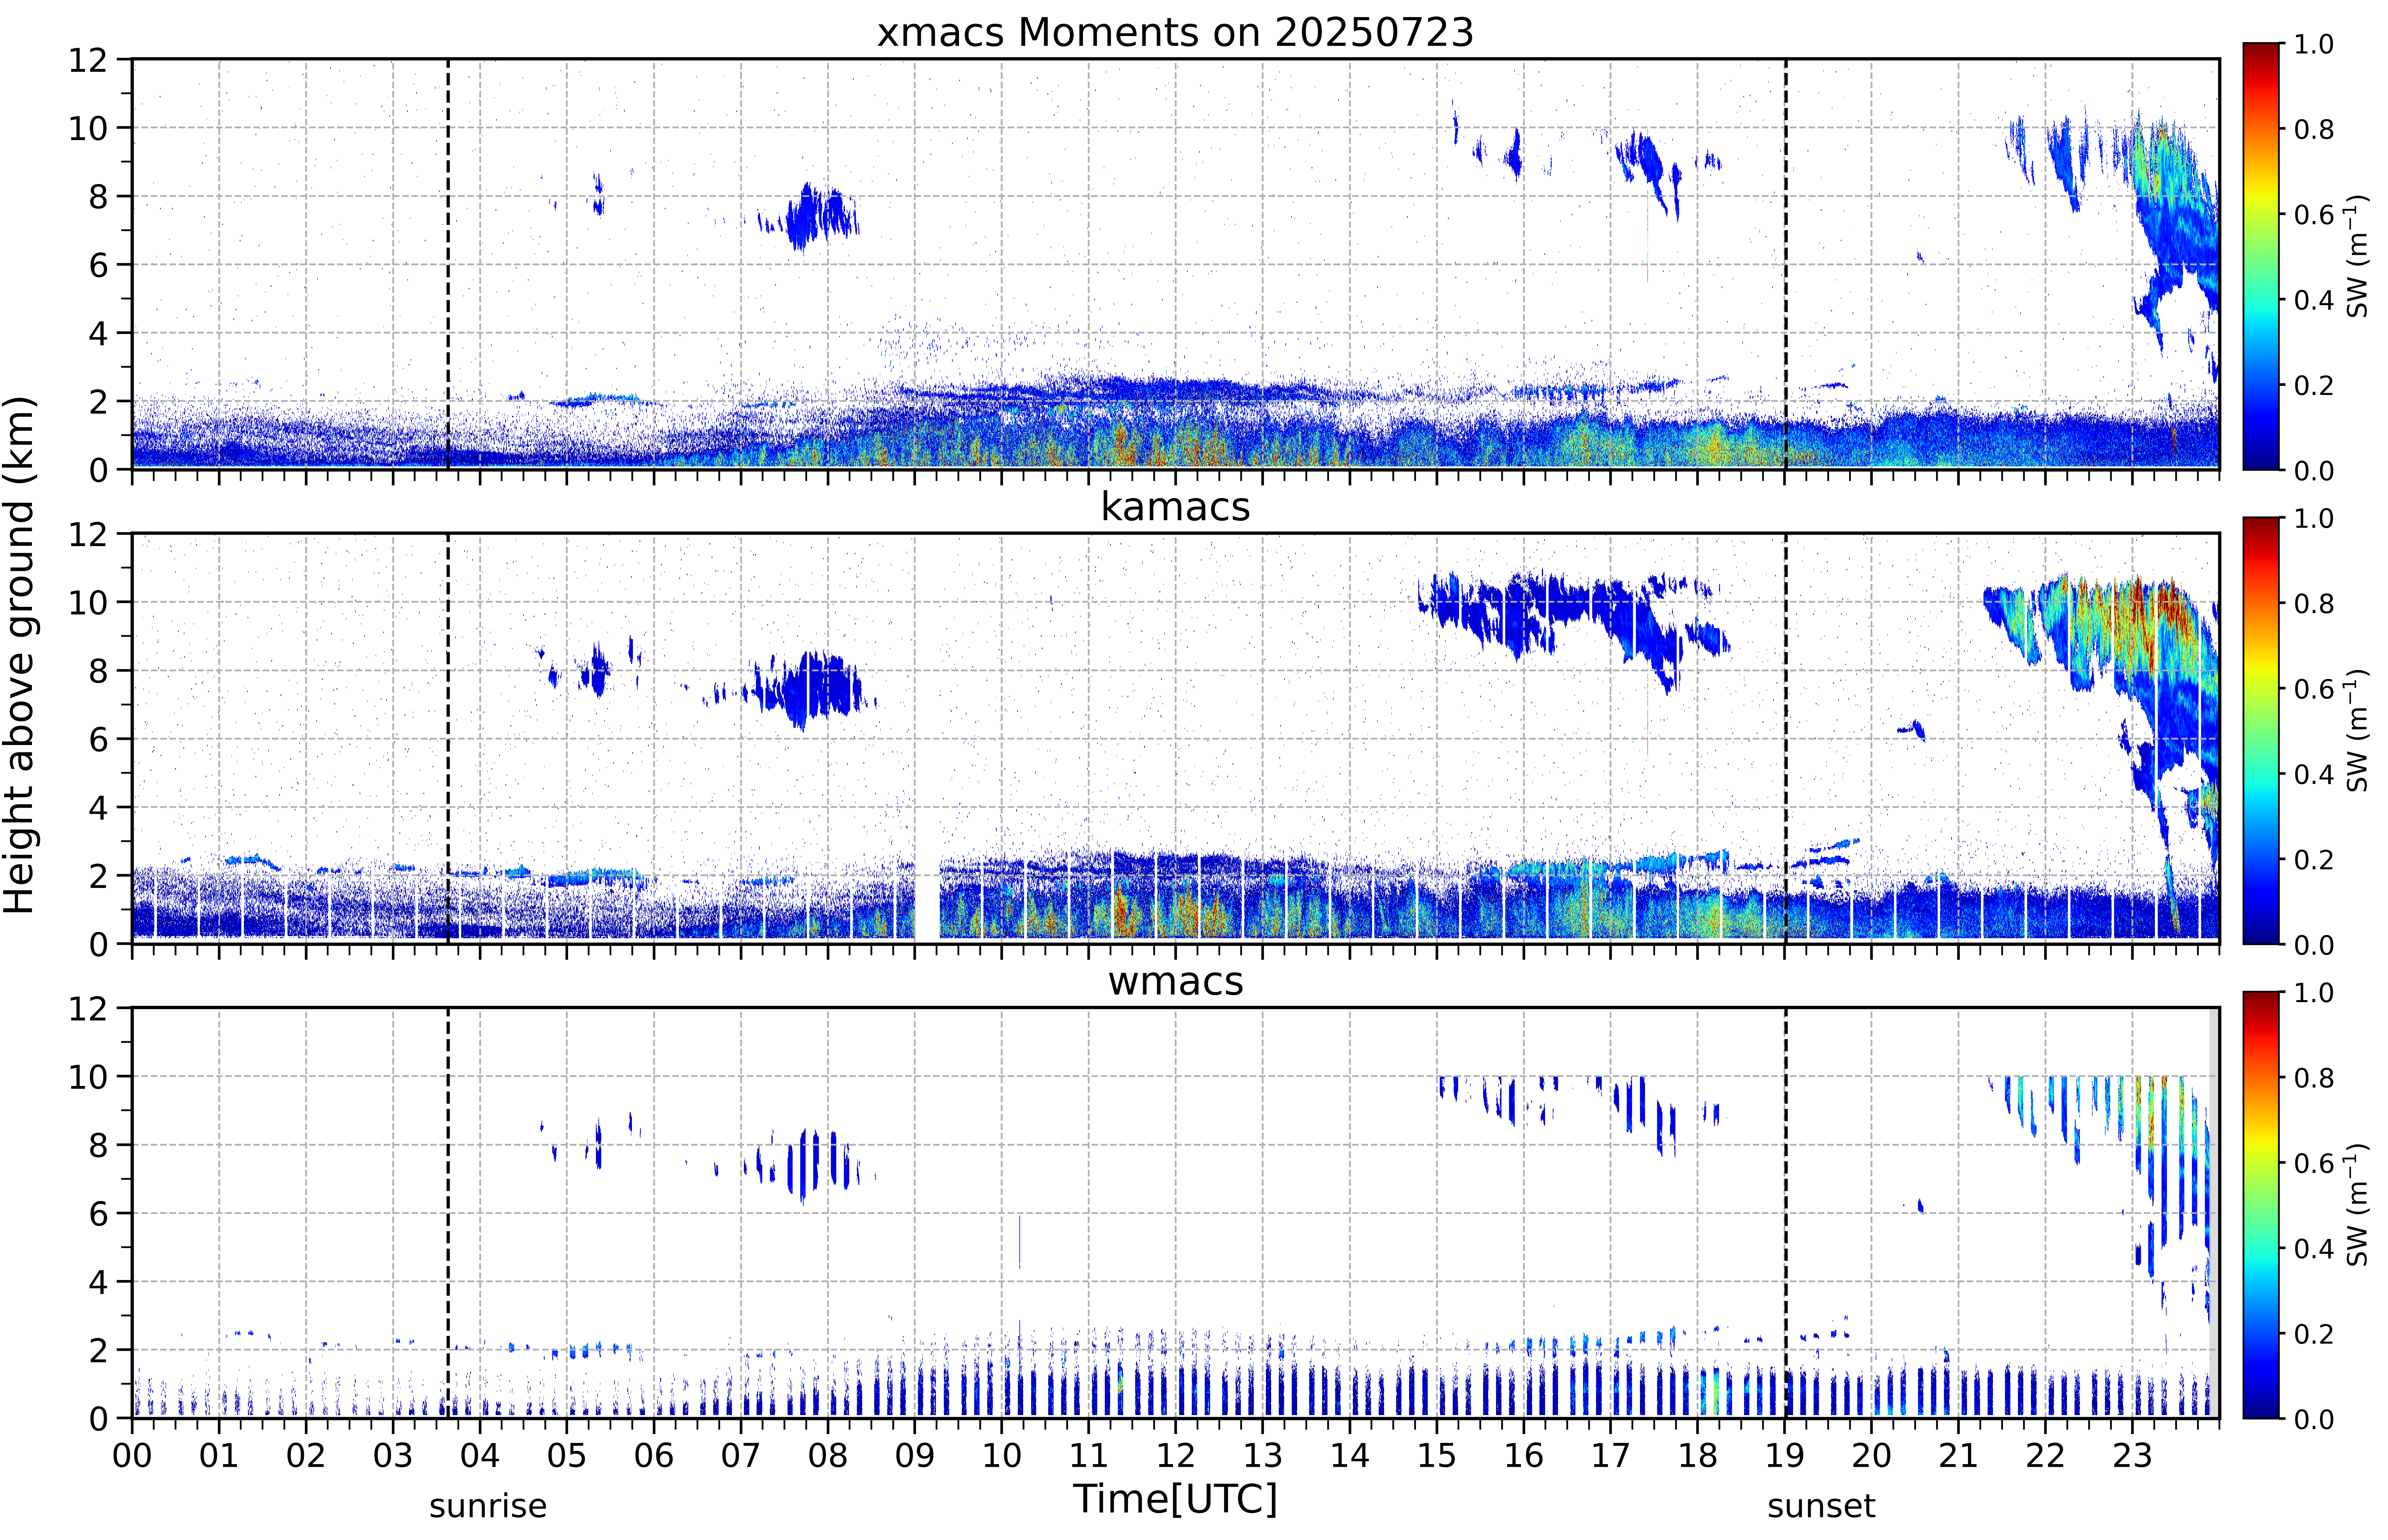
Task: Click the wmacs colorbar 'SW (m⁻¹)' label
Action: tap(2357, 1205)
